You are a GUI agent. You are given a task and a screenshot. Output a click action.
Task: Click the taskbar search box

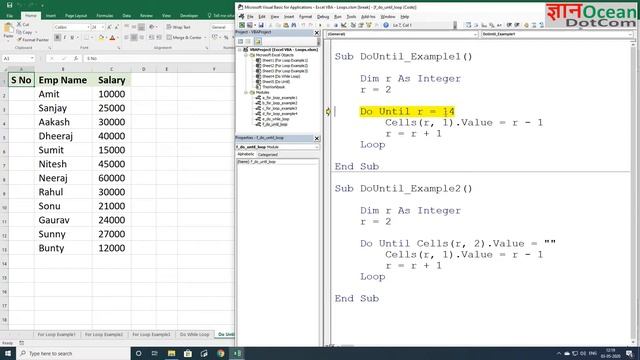[73, 353]
